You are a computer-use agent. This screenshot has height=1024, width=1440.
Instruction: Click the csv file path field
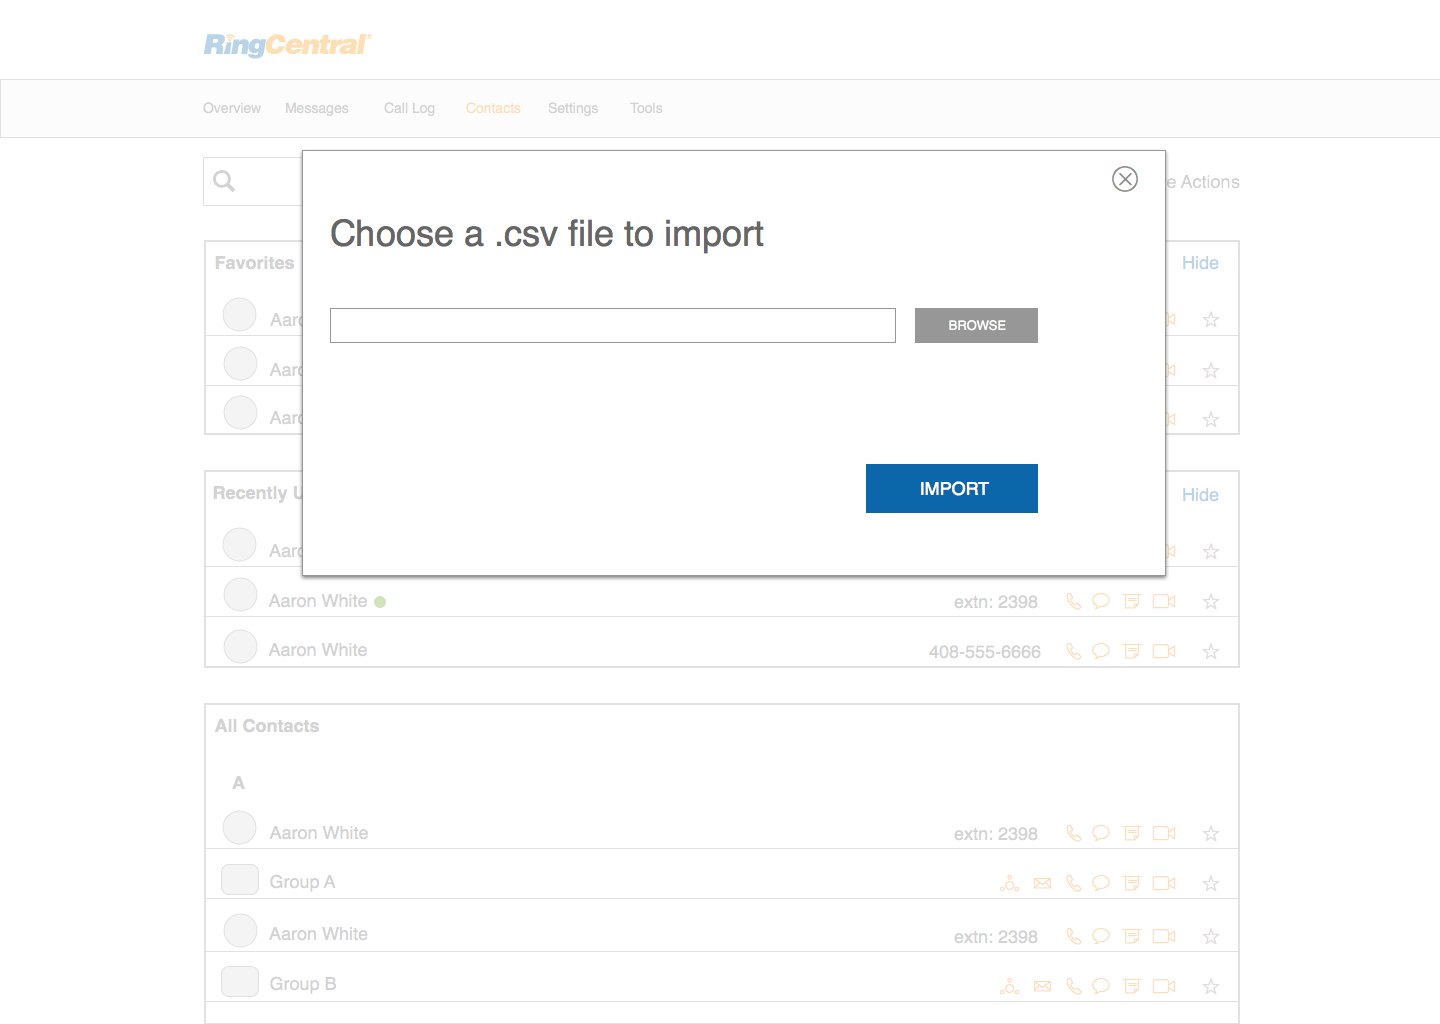click(613, 325)
